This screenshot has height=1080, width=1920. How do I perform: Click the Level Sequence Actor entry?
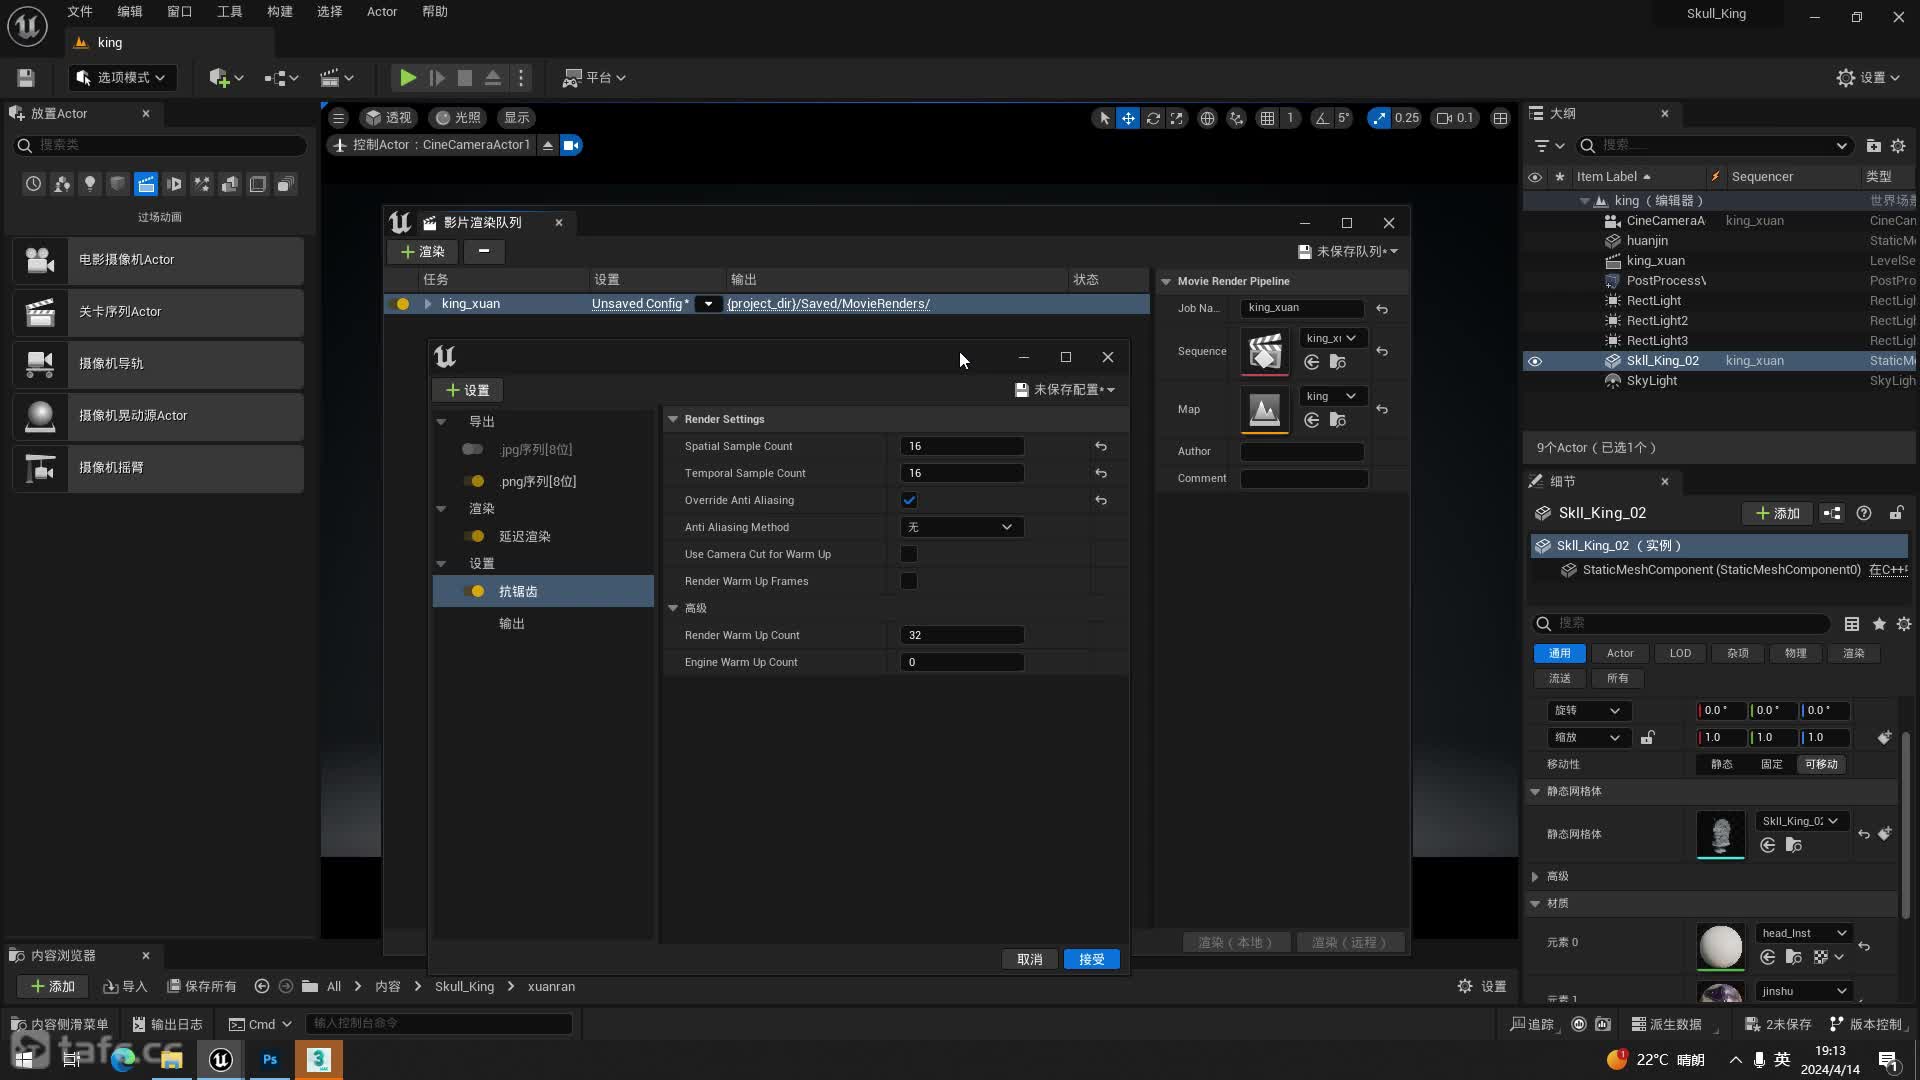click(158, 312)
